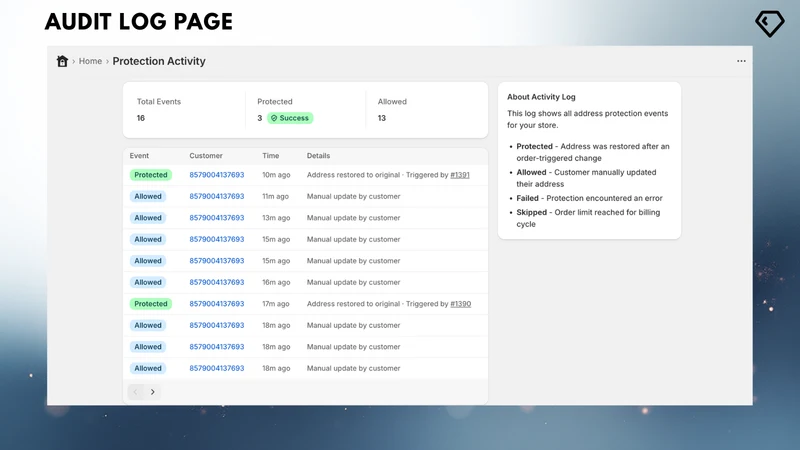Click the Event column header

tap(139, 156)
